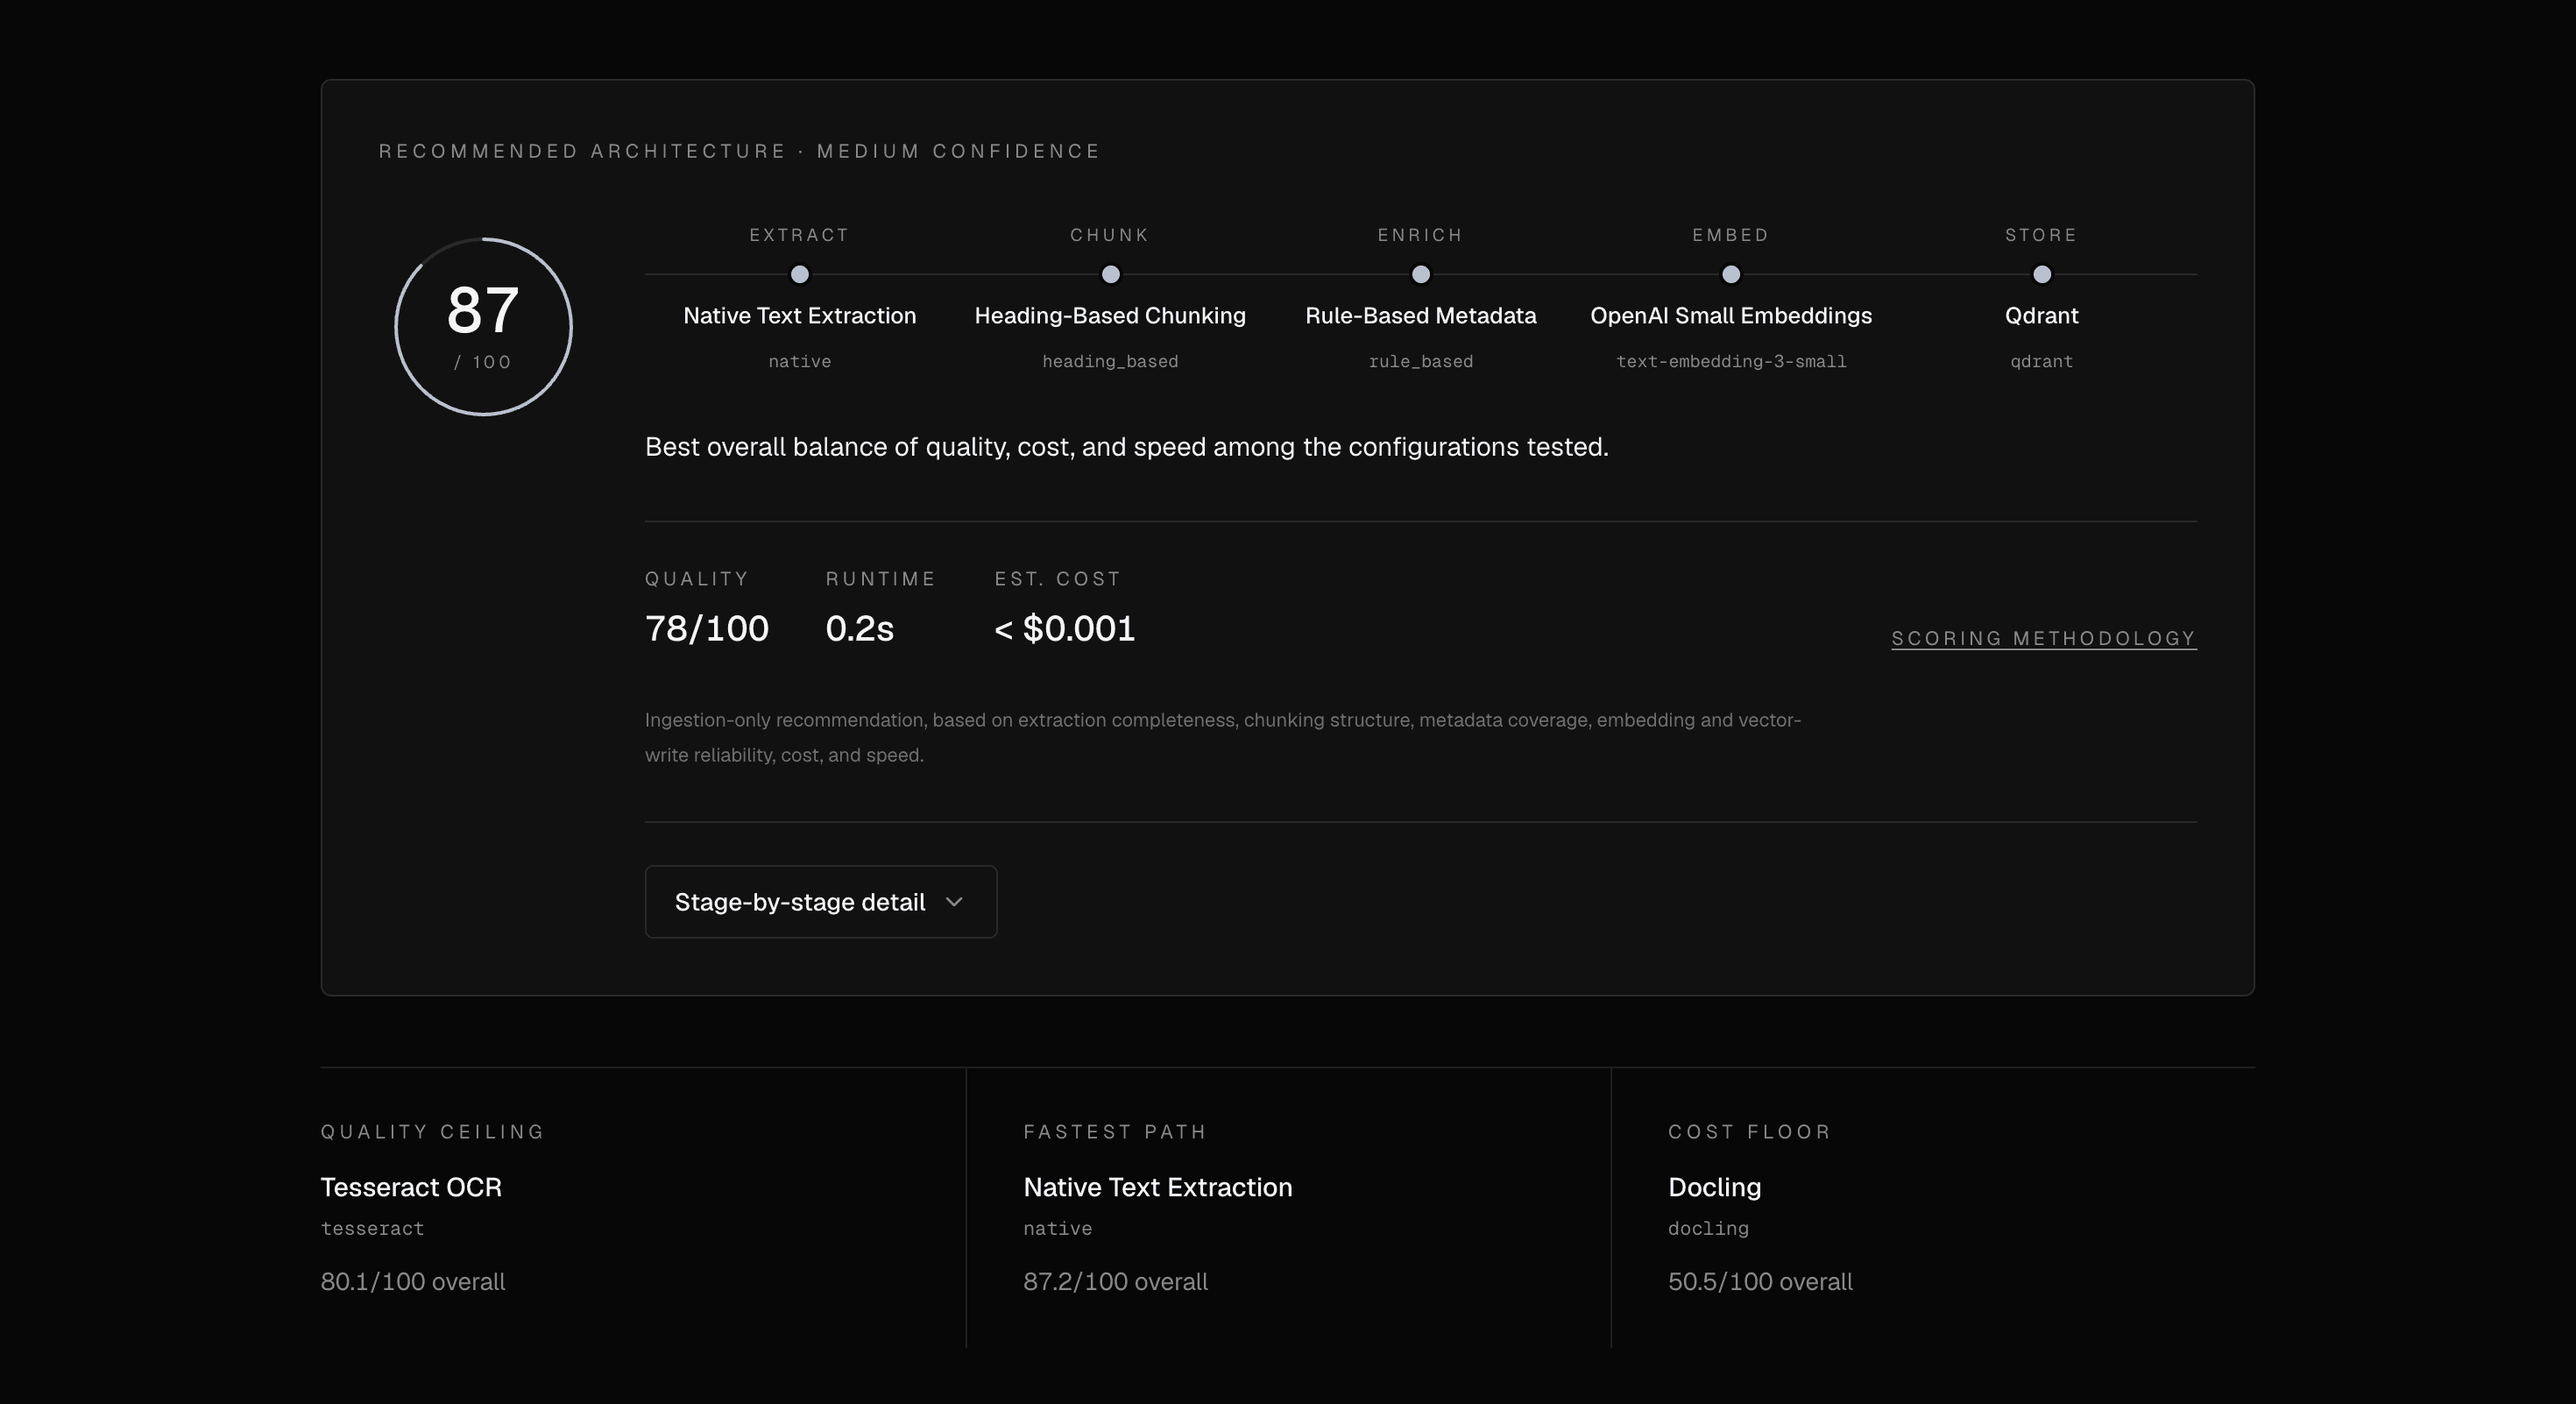Click the tesseract code label
Viewport: 2576px width, 1404px height.
coord(372,1228)
